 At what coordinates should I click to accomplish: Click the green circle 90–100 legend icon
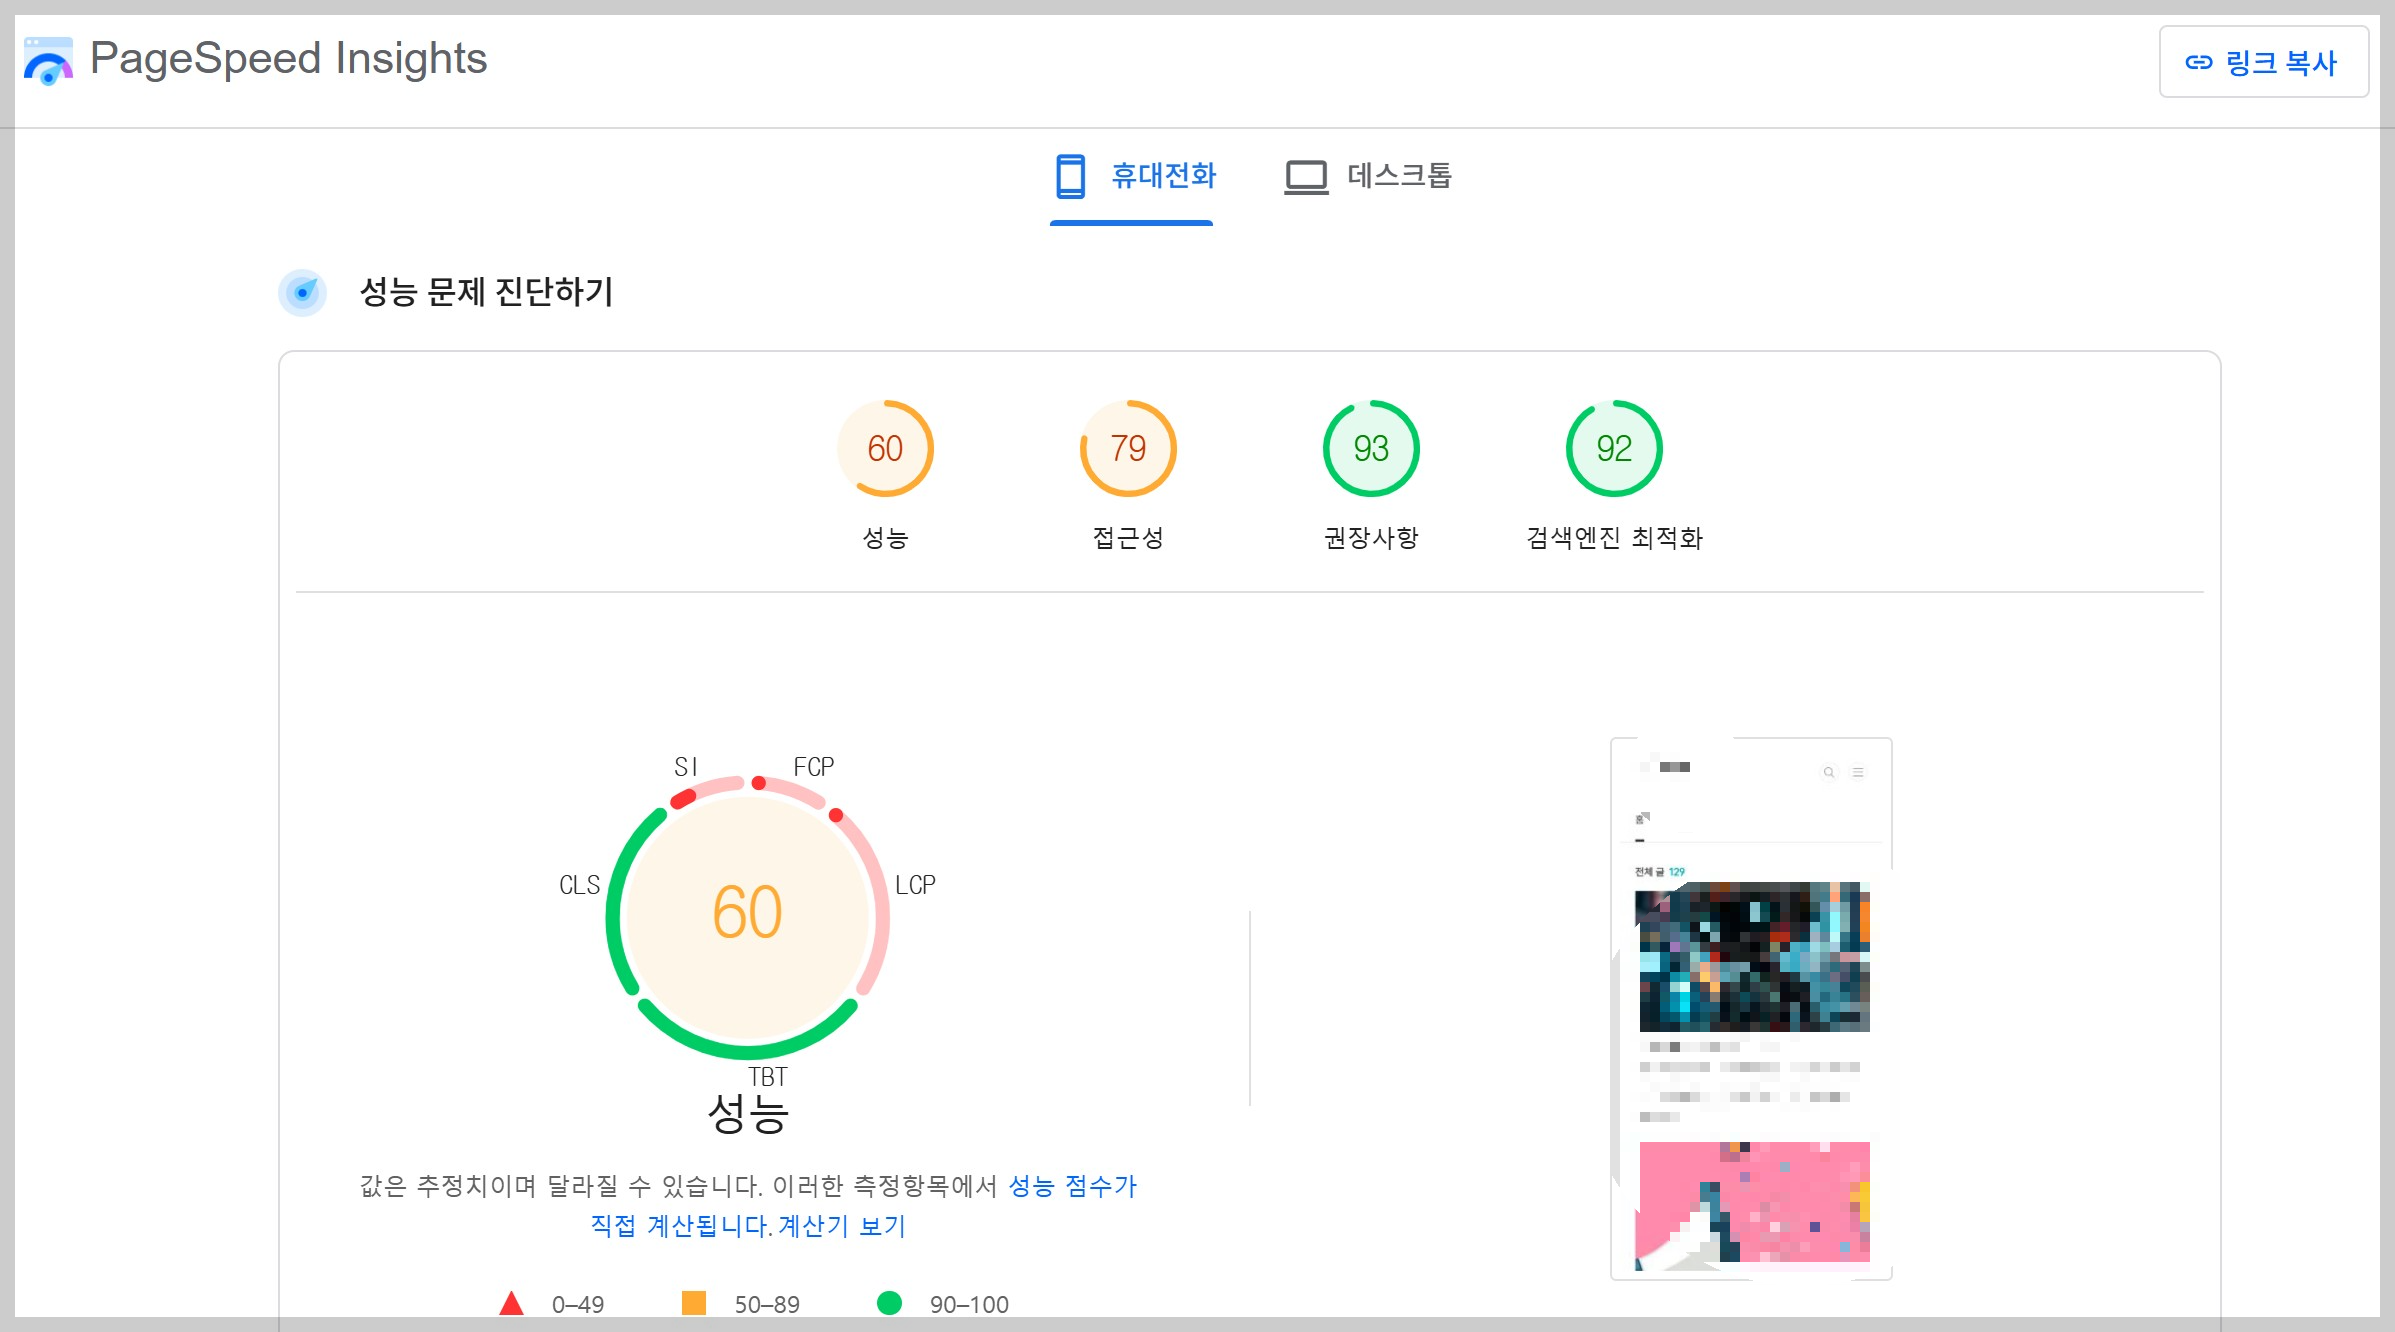(888, 1303)
